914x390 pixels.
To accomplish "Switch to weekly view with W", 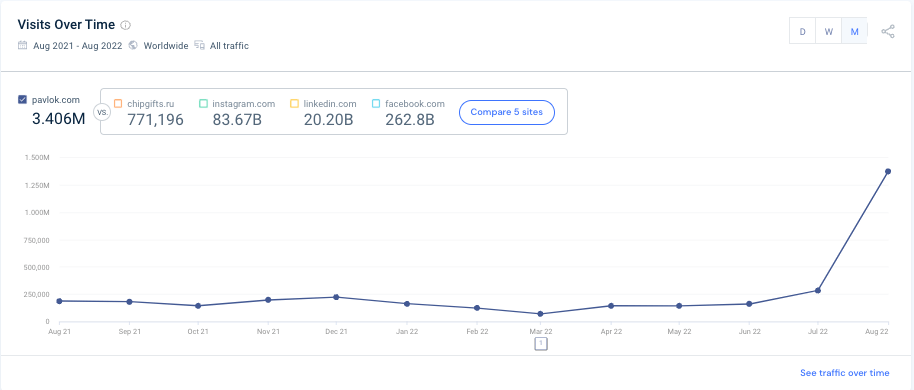I will [828, 31].
